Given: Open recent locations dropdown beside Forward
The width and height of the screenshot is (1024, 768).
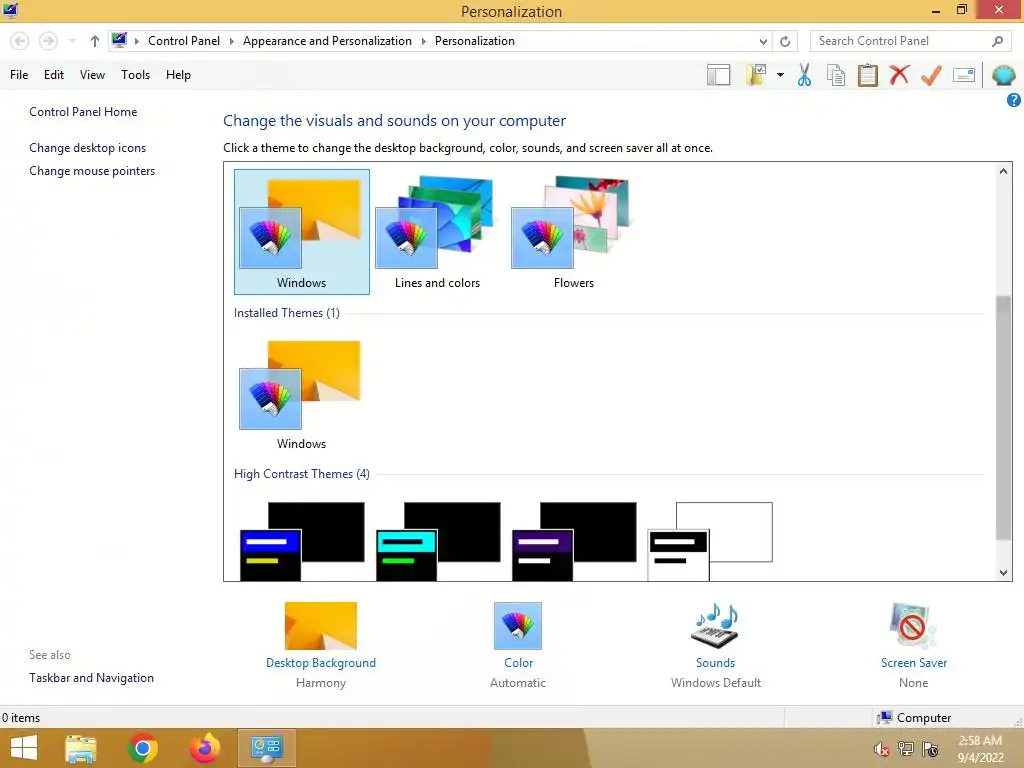Looking at the screenshot, I should point(72,41).
